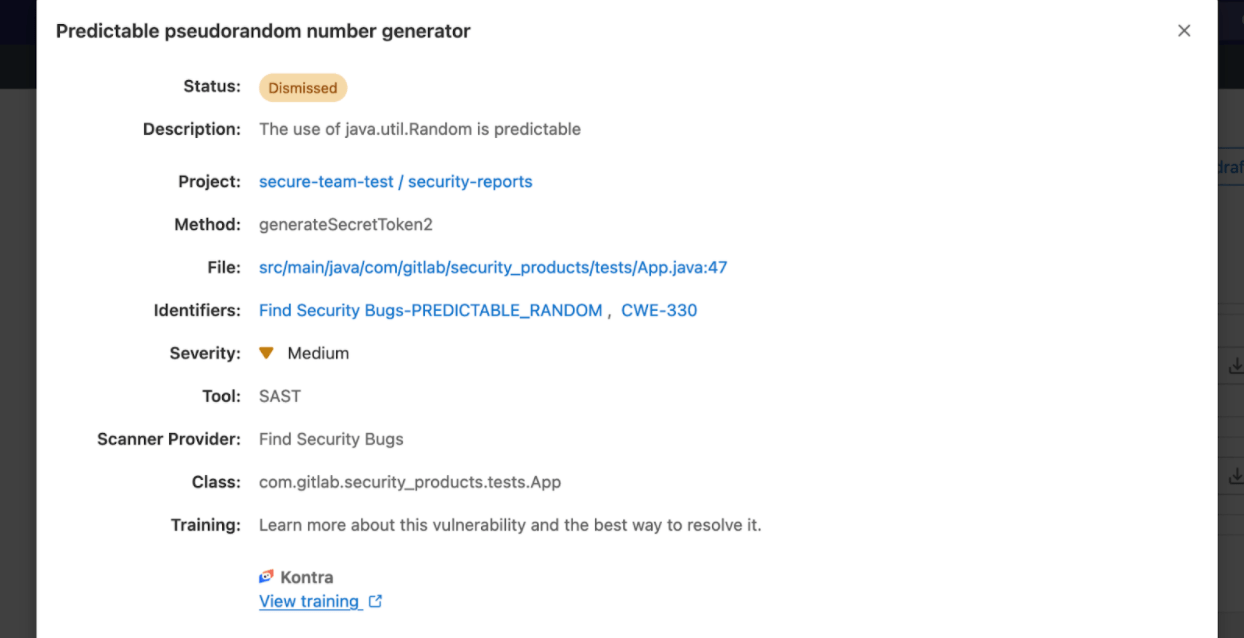This screenshot has height=638, width=1244.
Task: Close the vulnerability details dialog with the X
Action: pyautogui.click(x=1184, y=31)
